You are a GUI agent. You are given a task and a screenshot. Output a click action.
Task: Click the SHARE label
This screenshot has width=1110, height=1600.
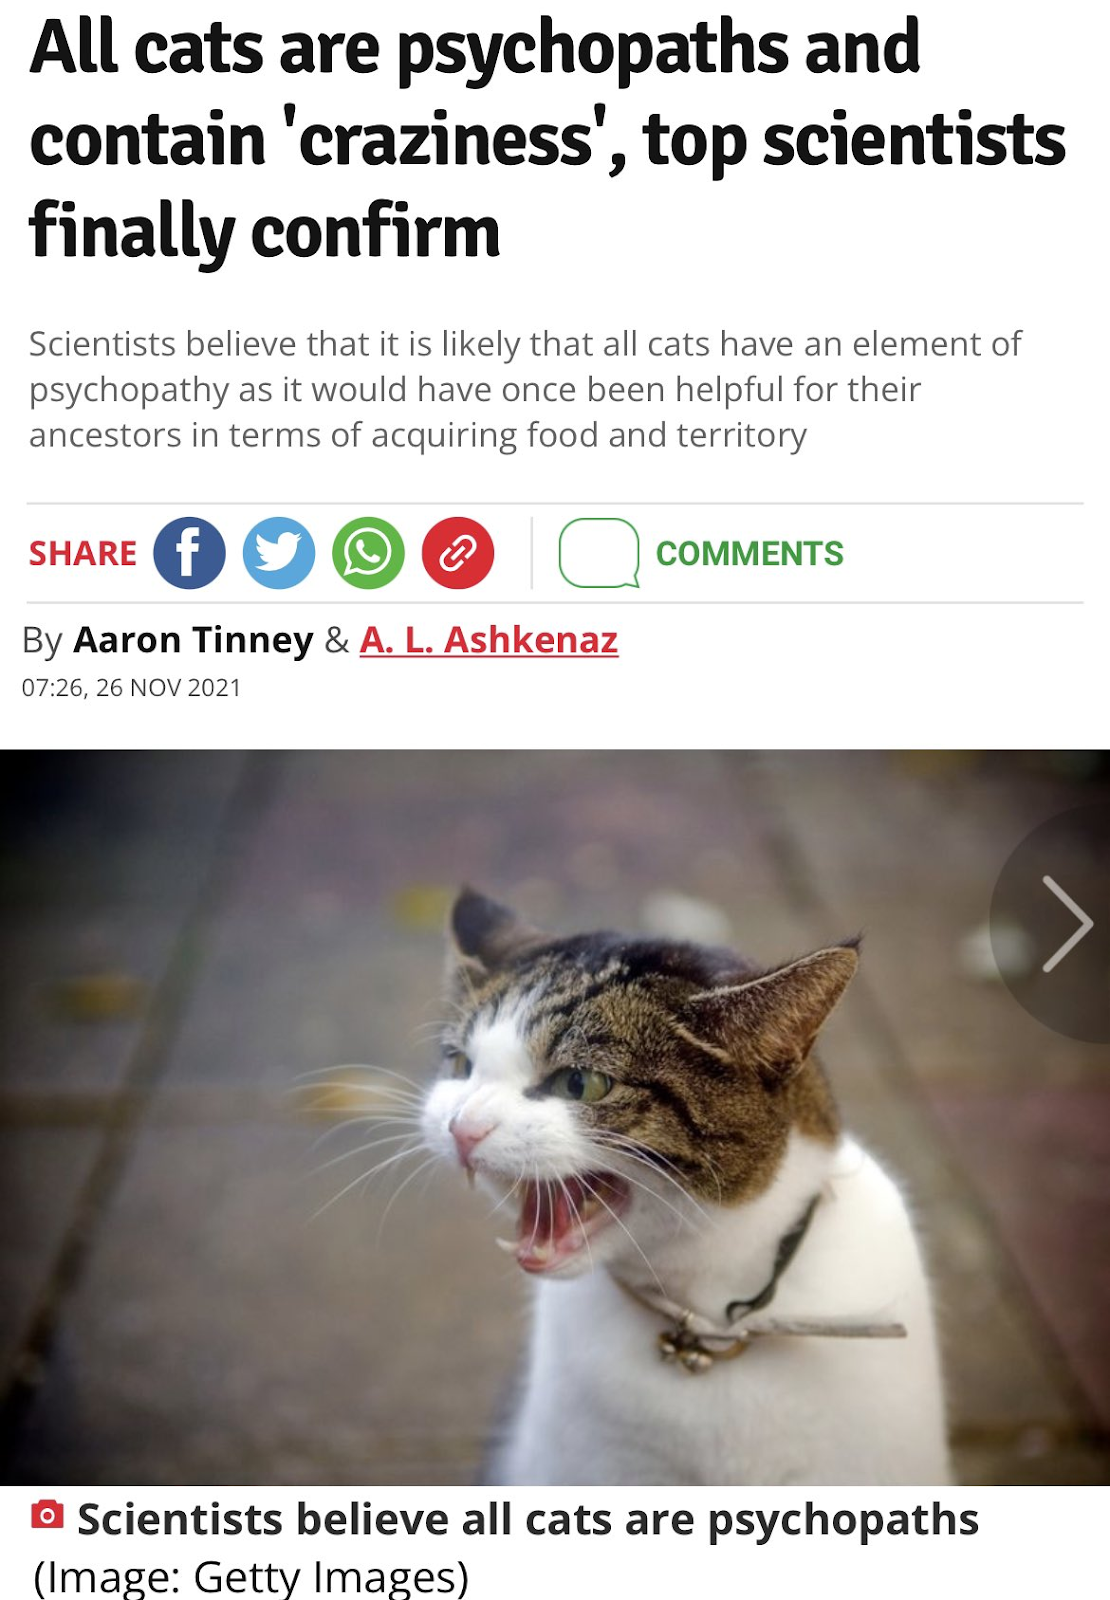(83, 553)
